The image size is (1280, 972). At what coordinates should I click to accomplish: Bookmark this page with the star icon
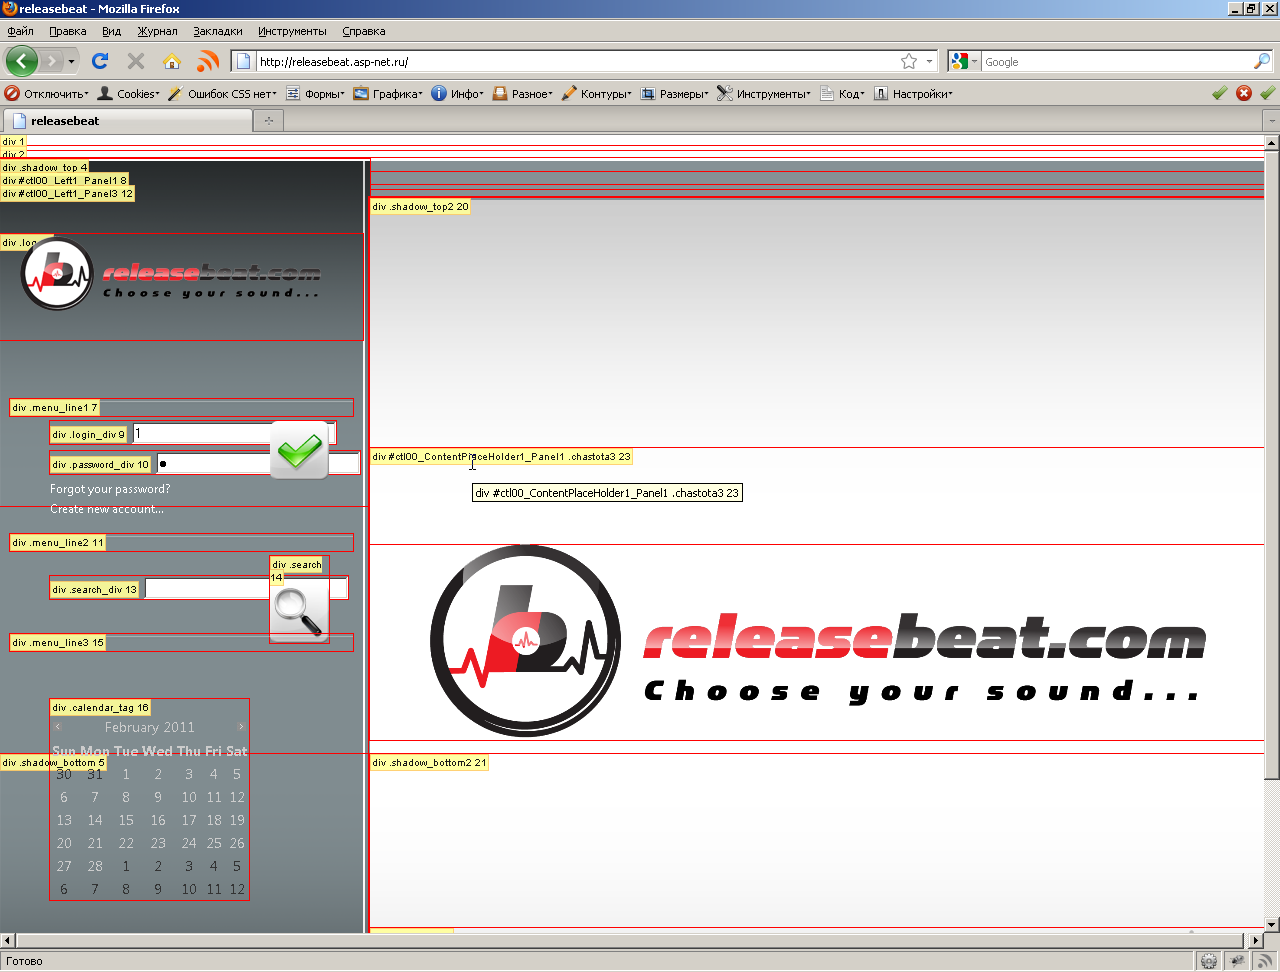(x=909, y=61)
